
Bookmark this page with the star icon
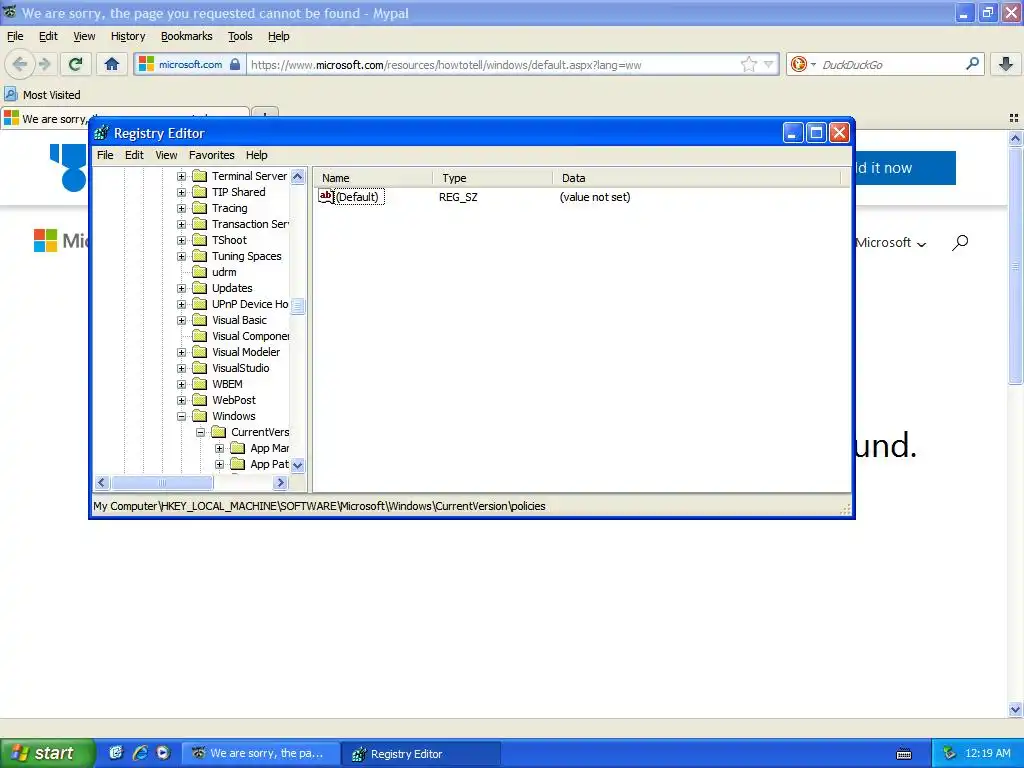[x=748, y=64]
